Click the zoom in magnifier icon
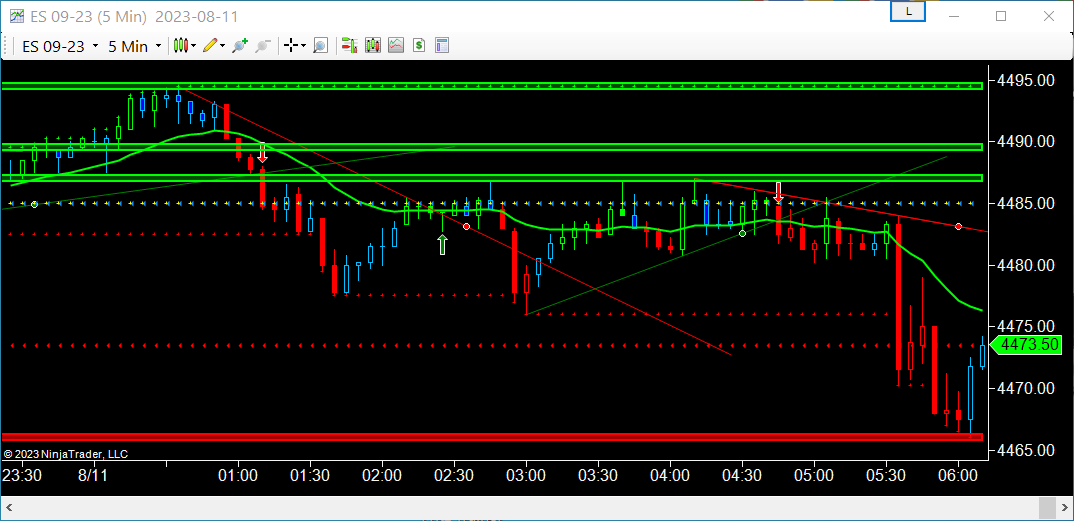Viewport: 1074px width, 521px height. (x=240, y=46)
